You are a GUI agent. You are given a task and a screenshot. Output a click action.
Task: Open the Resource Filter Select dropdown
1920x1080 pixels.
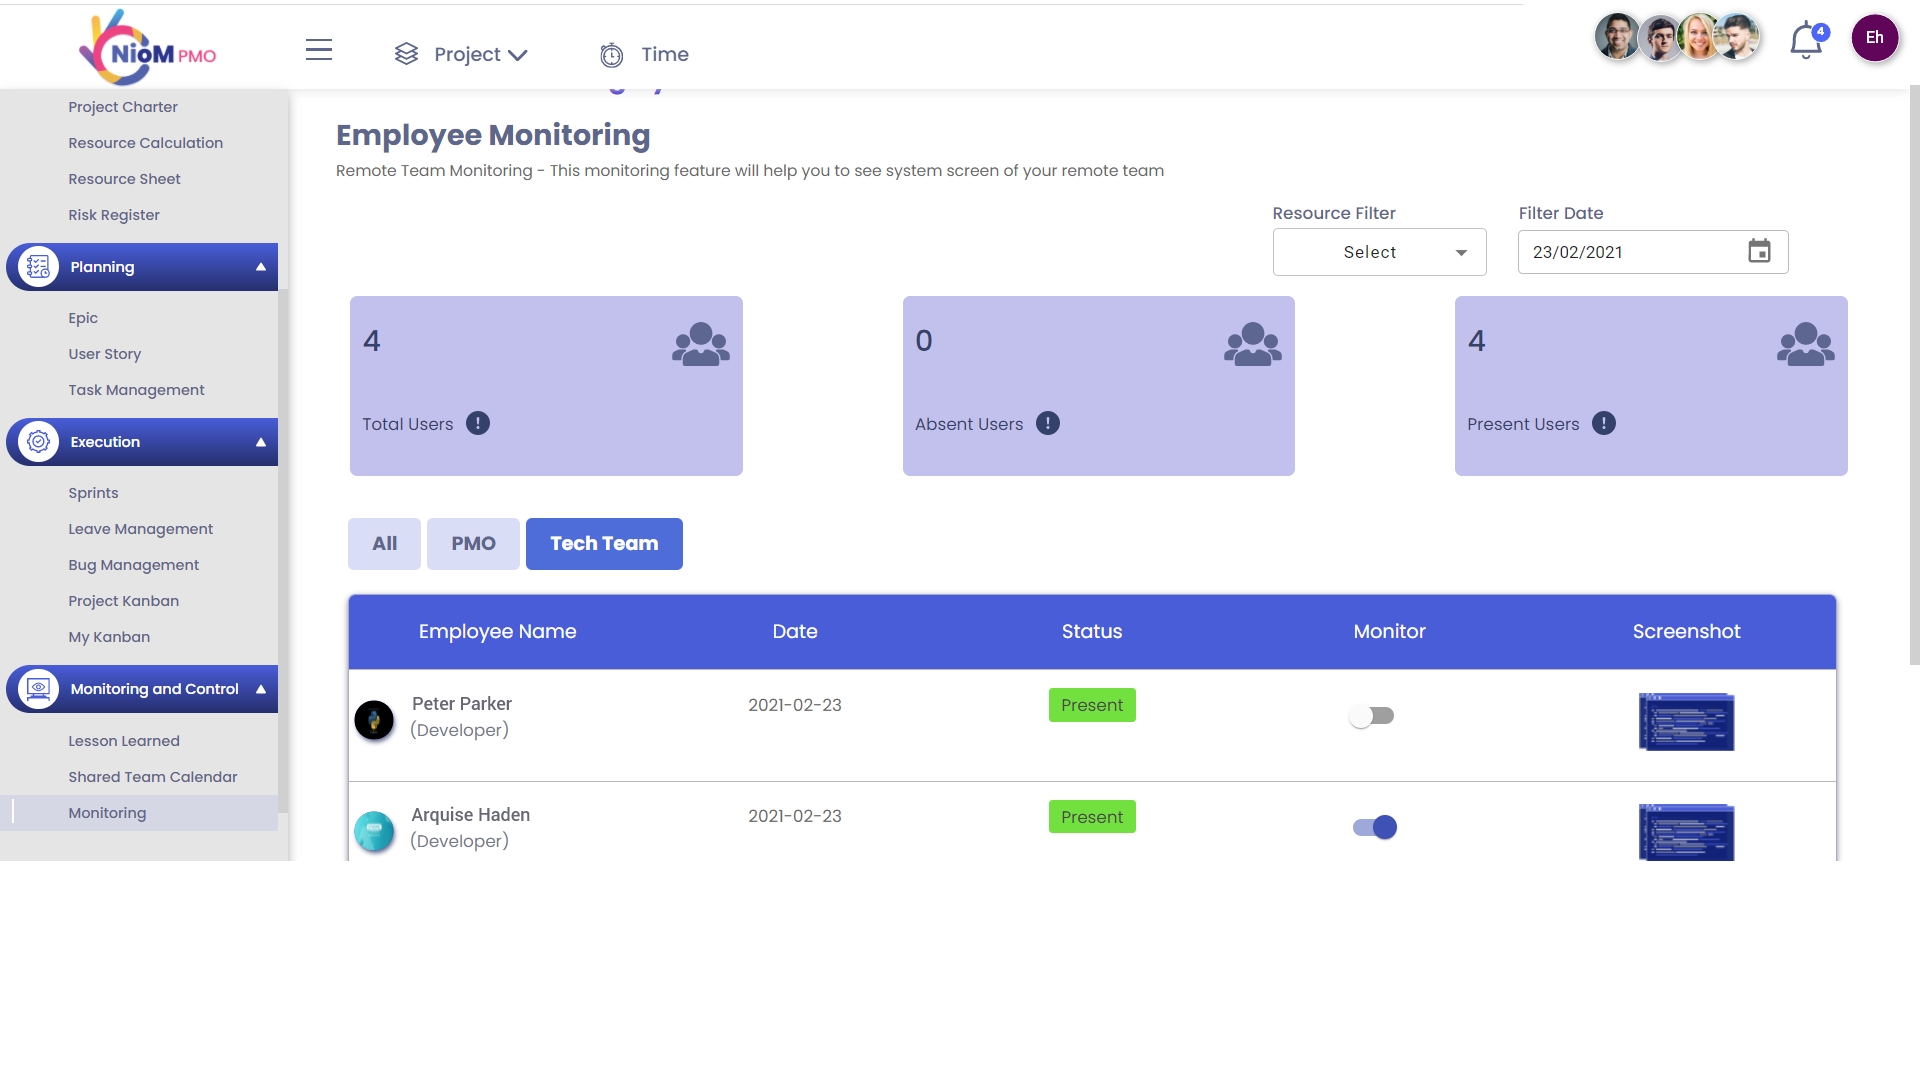click(x=1379, y=252)
